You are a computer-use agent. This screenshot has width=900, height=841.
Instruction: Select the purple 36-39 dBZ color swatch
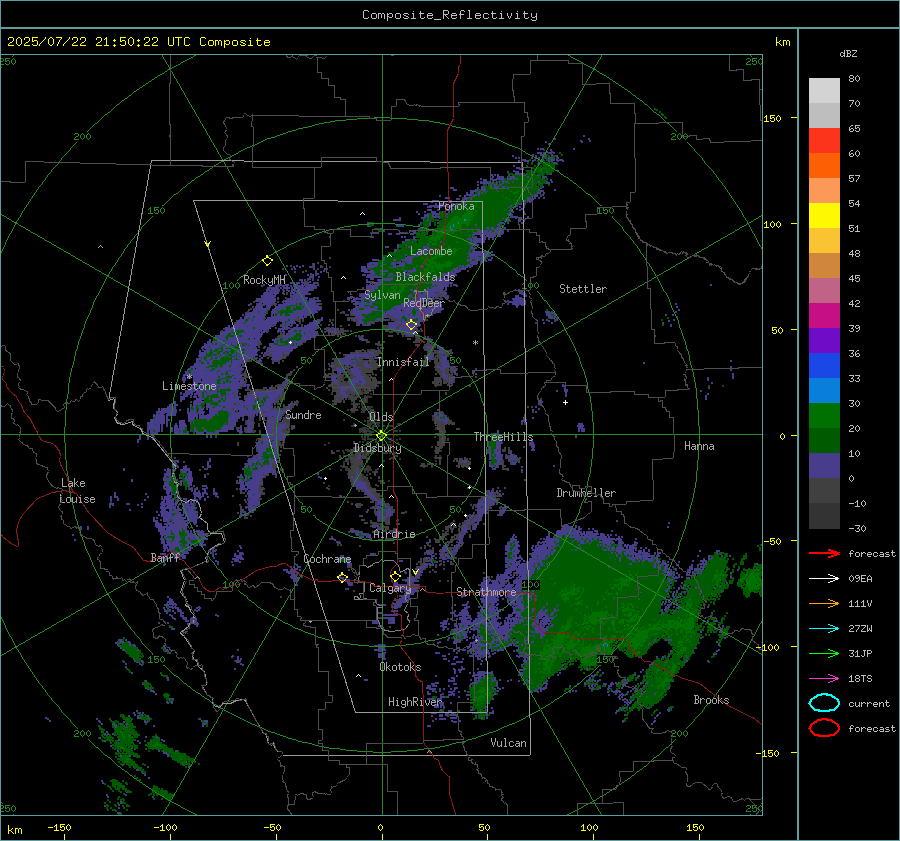(x=824, y=340)
